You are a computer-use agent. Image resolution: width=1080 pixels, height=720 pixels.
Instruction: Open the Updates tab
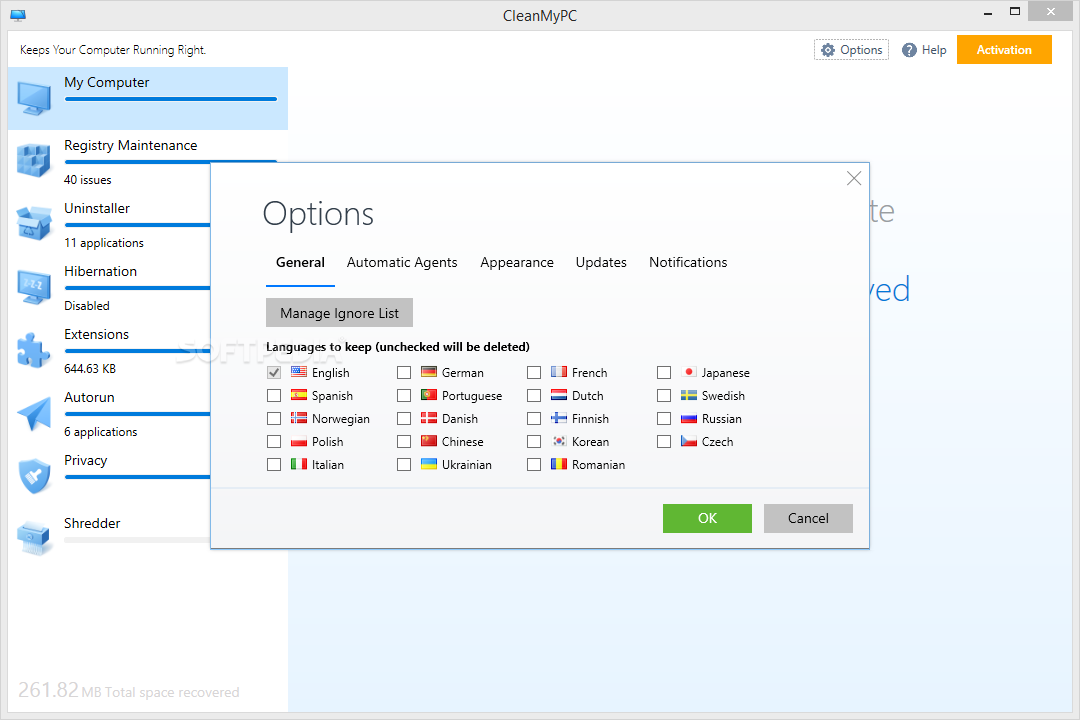601,263
